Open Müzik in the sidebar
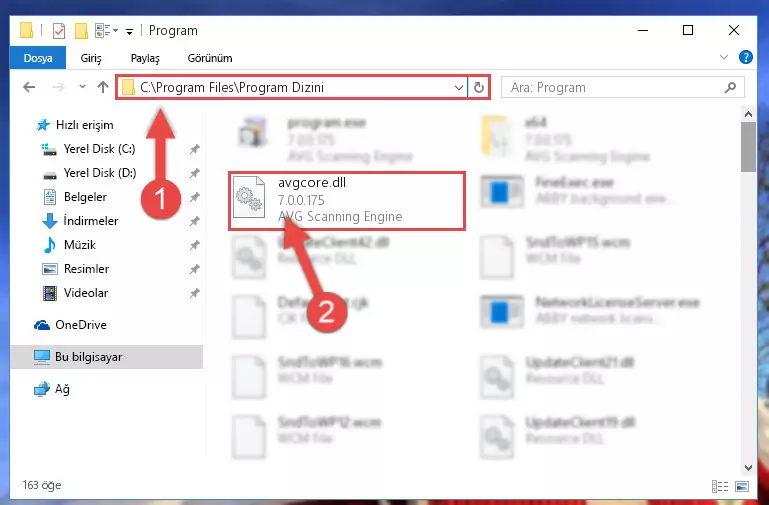 tap(69, 245)
